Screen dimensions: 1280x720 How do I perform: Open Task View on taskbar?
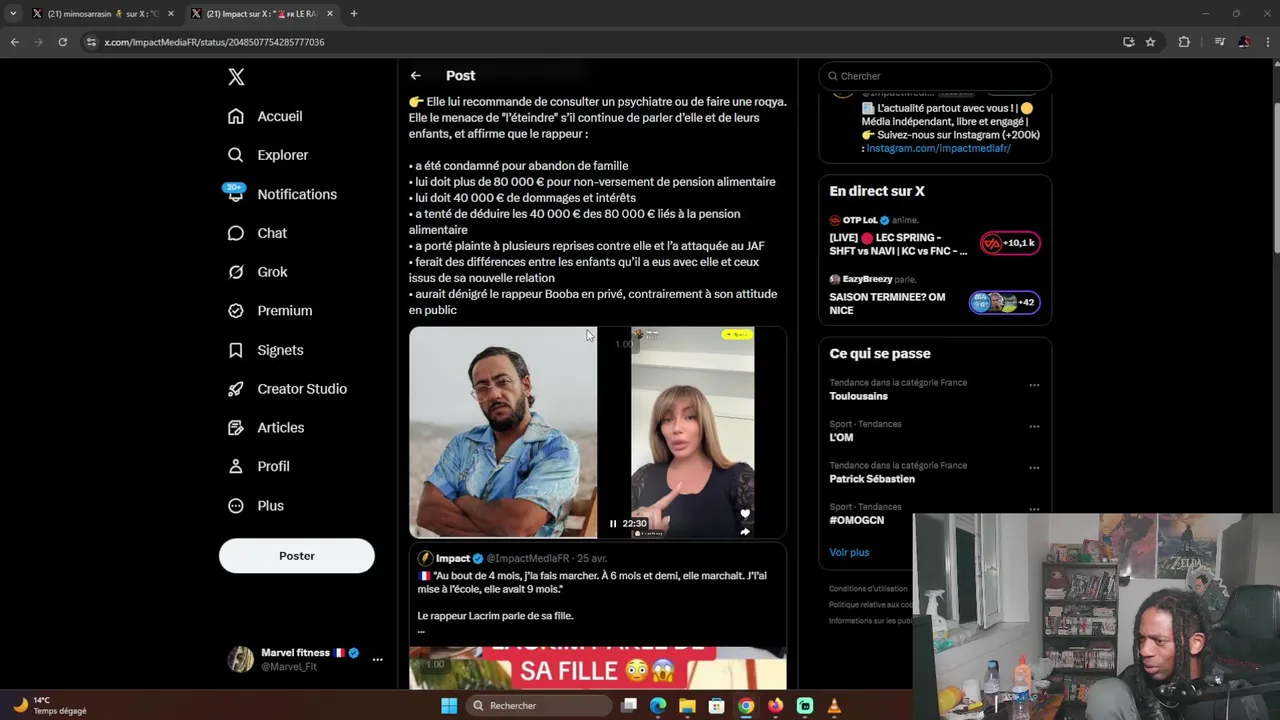[x=629, y=706]
